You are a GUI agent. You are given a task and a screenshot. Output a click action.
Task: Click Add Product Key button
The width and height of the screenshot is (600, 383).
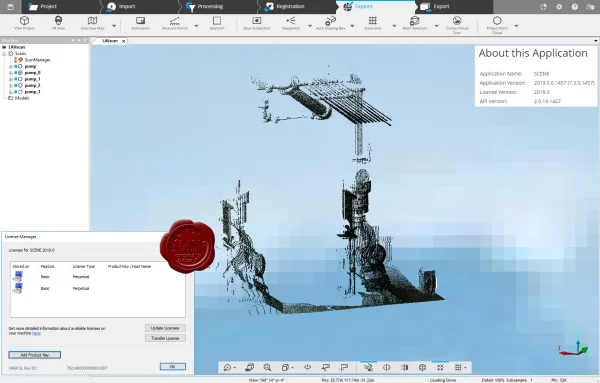pos(34,355)
